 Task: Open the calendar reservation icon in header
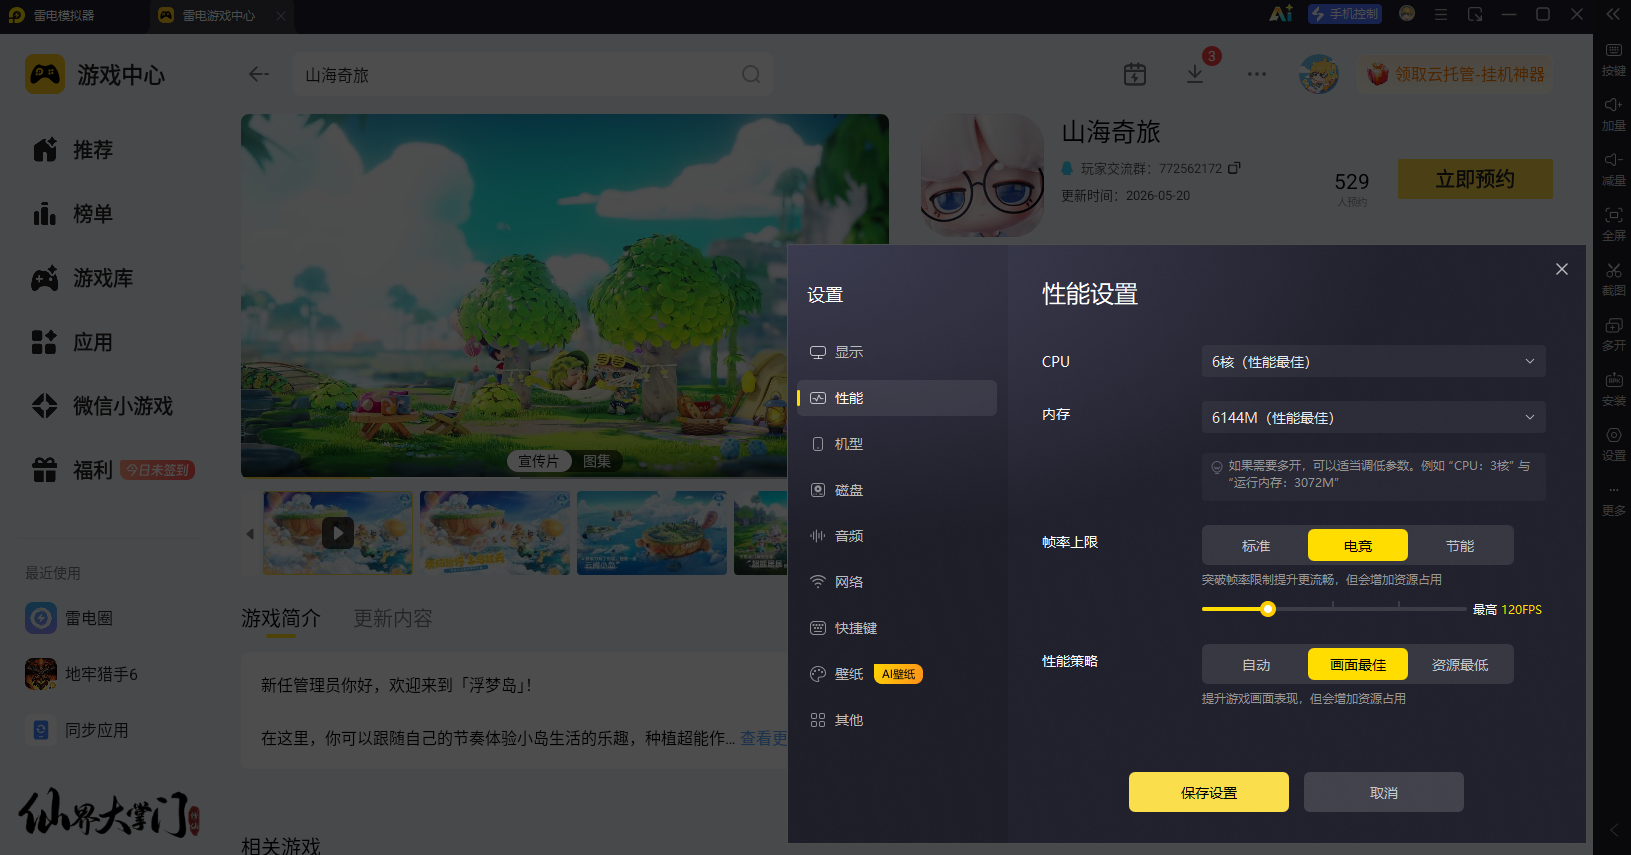[1135, 74]
